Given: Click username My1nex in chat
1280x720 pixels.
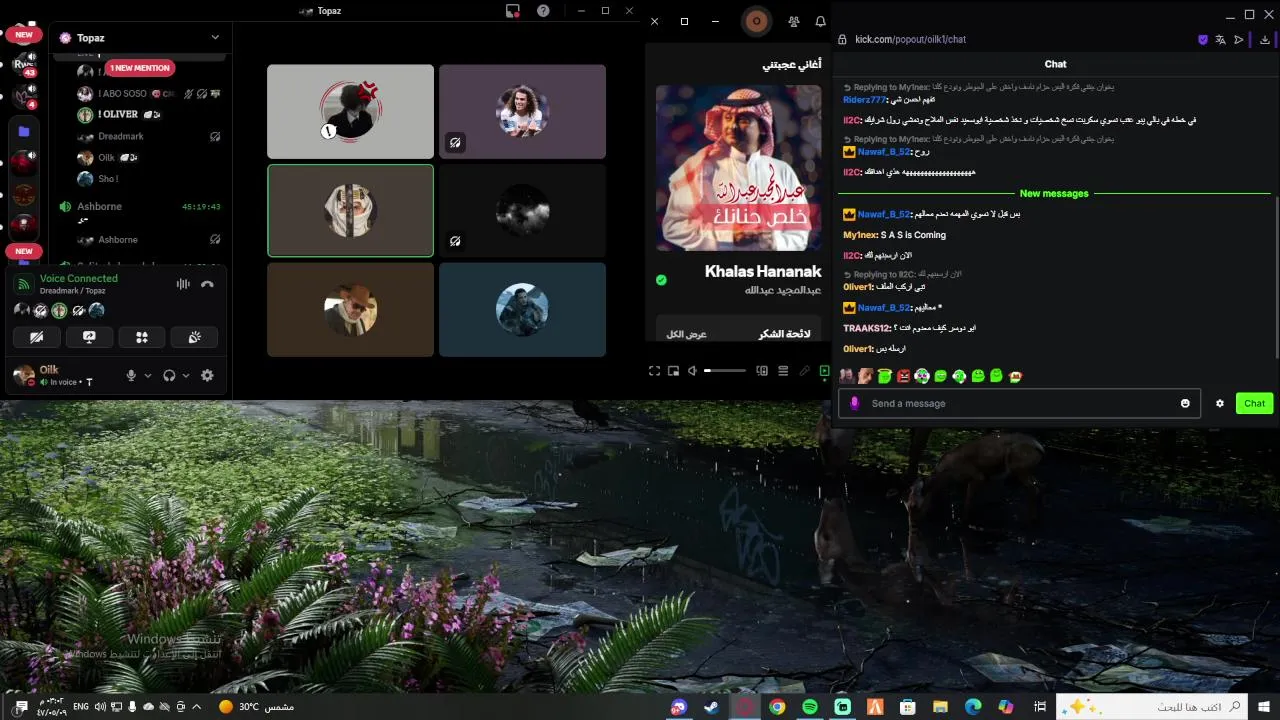Looking at the screenshot, I should (861, 235).
